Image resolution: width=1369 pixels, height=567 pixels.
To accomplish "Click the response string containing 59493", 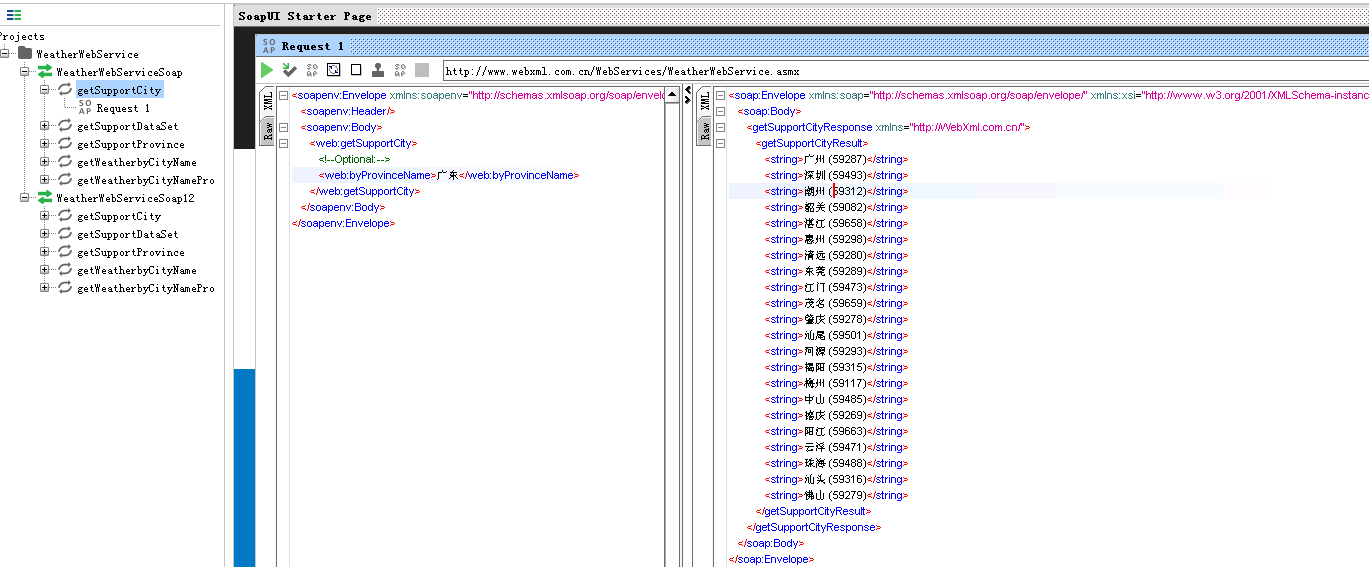I will [836, 175].
